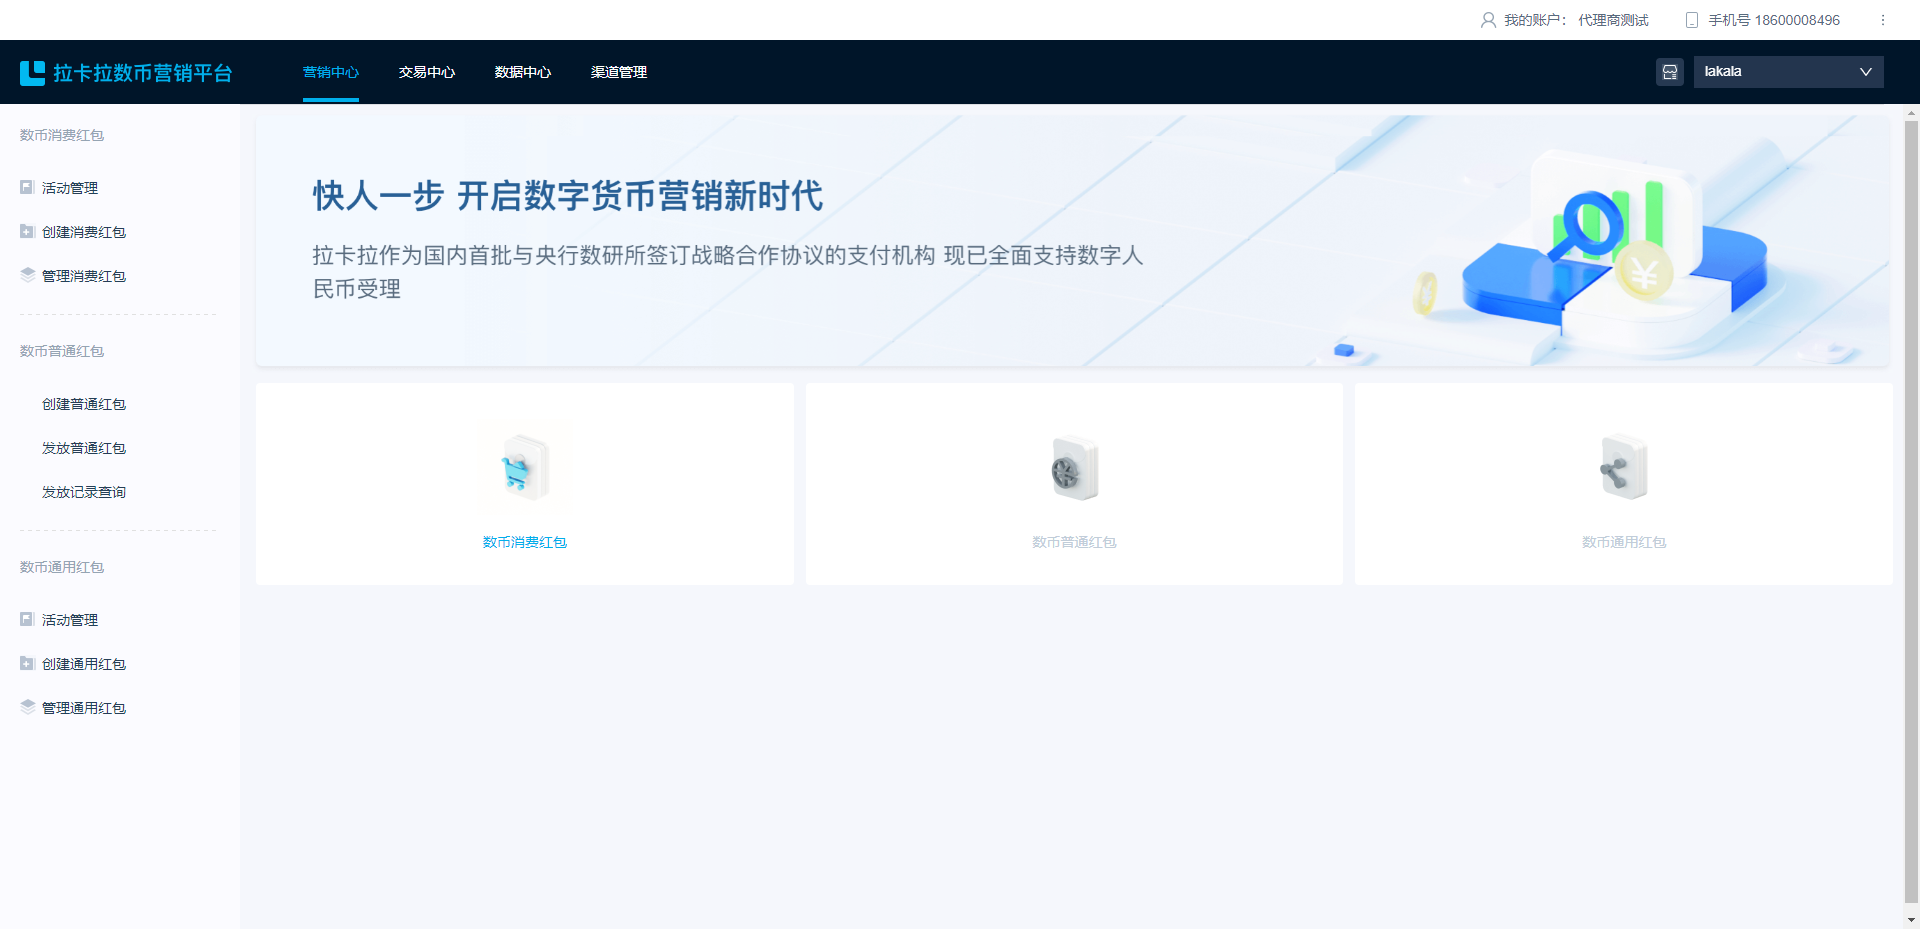The width and height of the screenshot is (1920, 929).
Task: Click the user account avatar icon
Action: pyautogui.click(x=1488, y=20)
